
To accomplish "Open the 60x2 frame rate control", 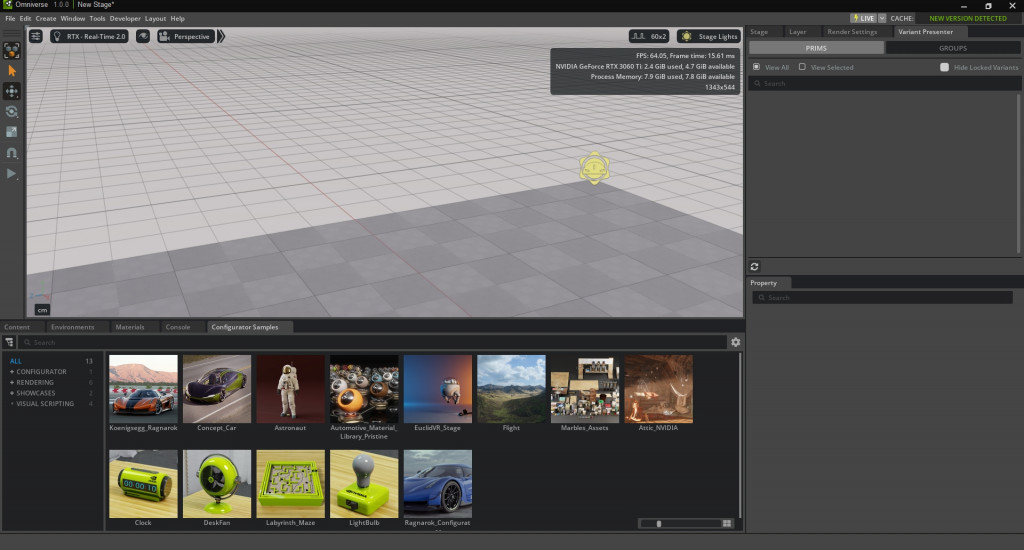I will click(x=649, y=37).
